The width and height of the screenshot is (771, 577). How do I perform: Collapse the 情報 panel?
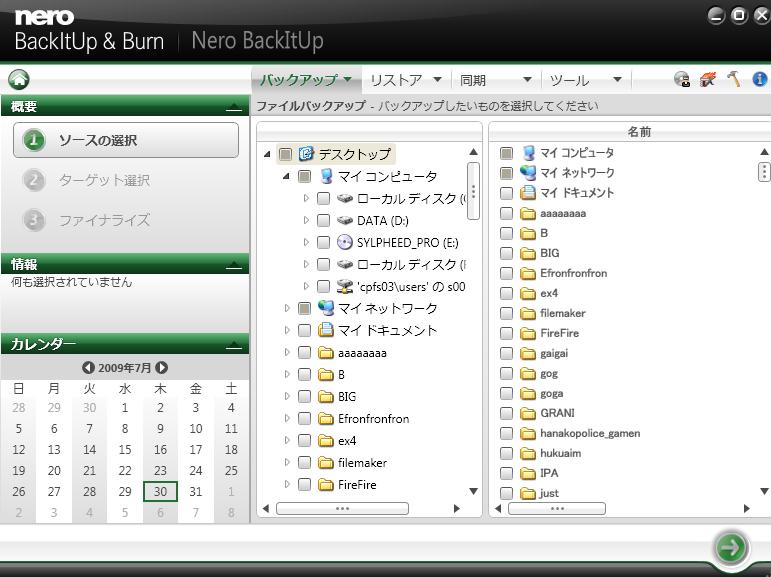(234, 265)
